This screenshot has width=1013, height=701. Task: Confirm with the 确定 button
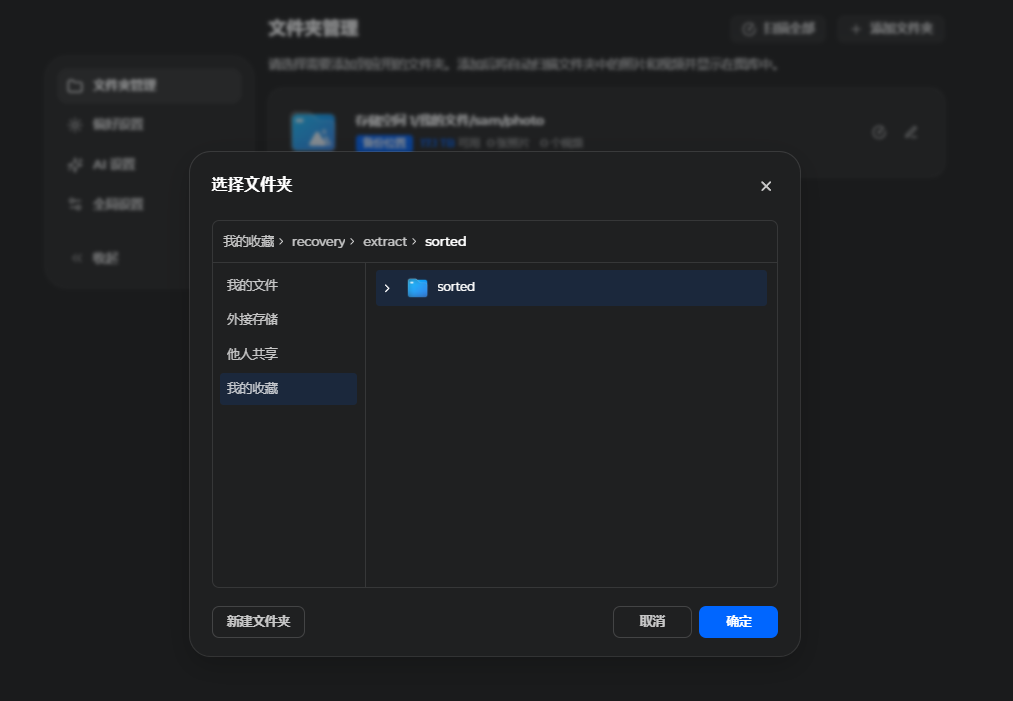(738, 622)
